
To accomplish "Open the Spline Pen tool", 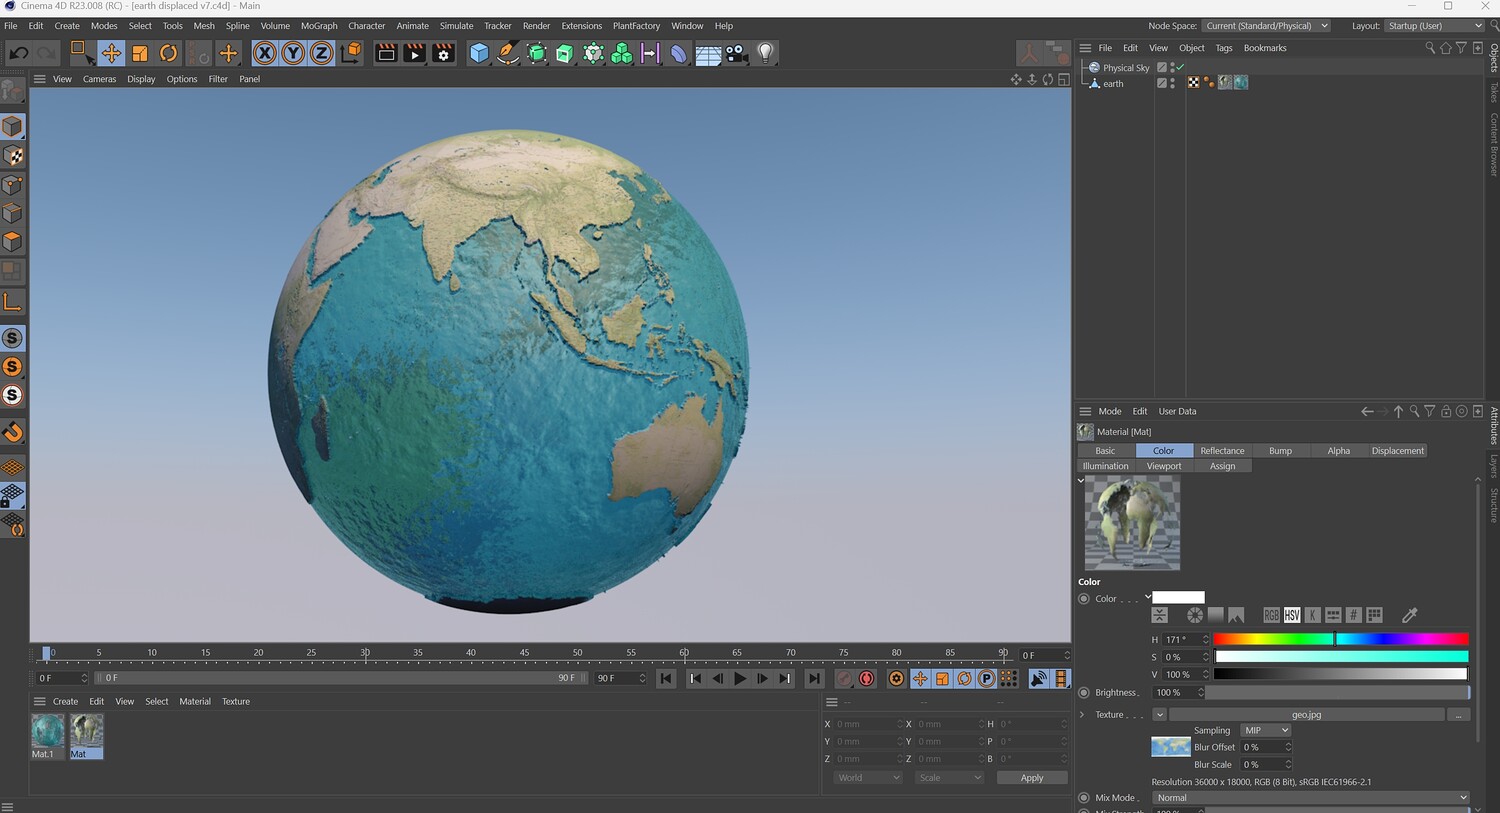I will click(x=508, y=53).
